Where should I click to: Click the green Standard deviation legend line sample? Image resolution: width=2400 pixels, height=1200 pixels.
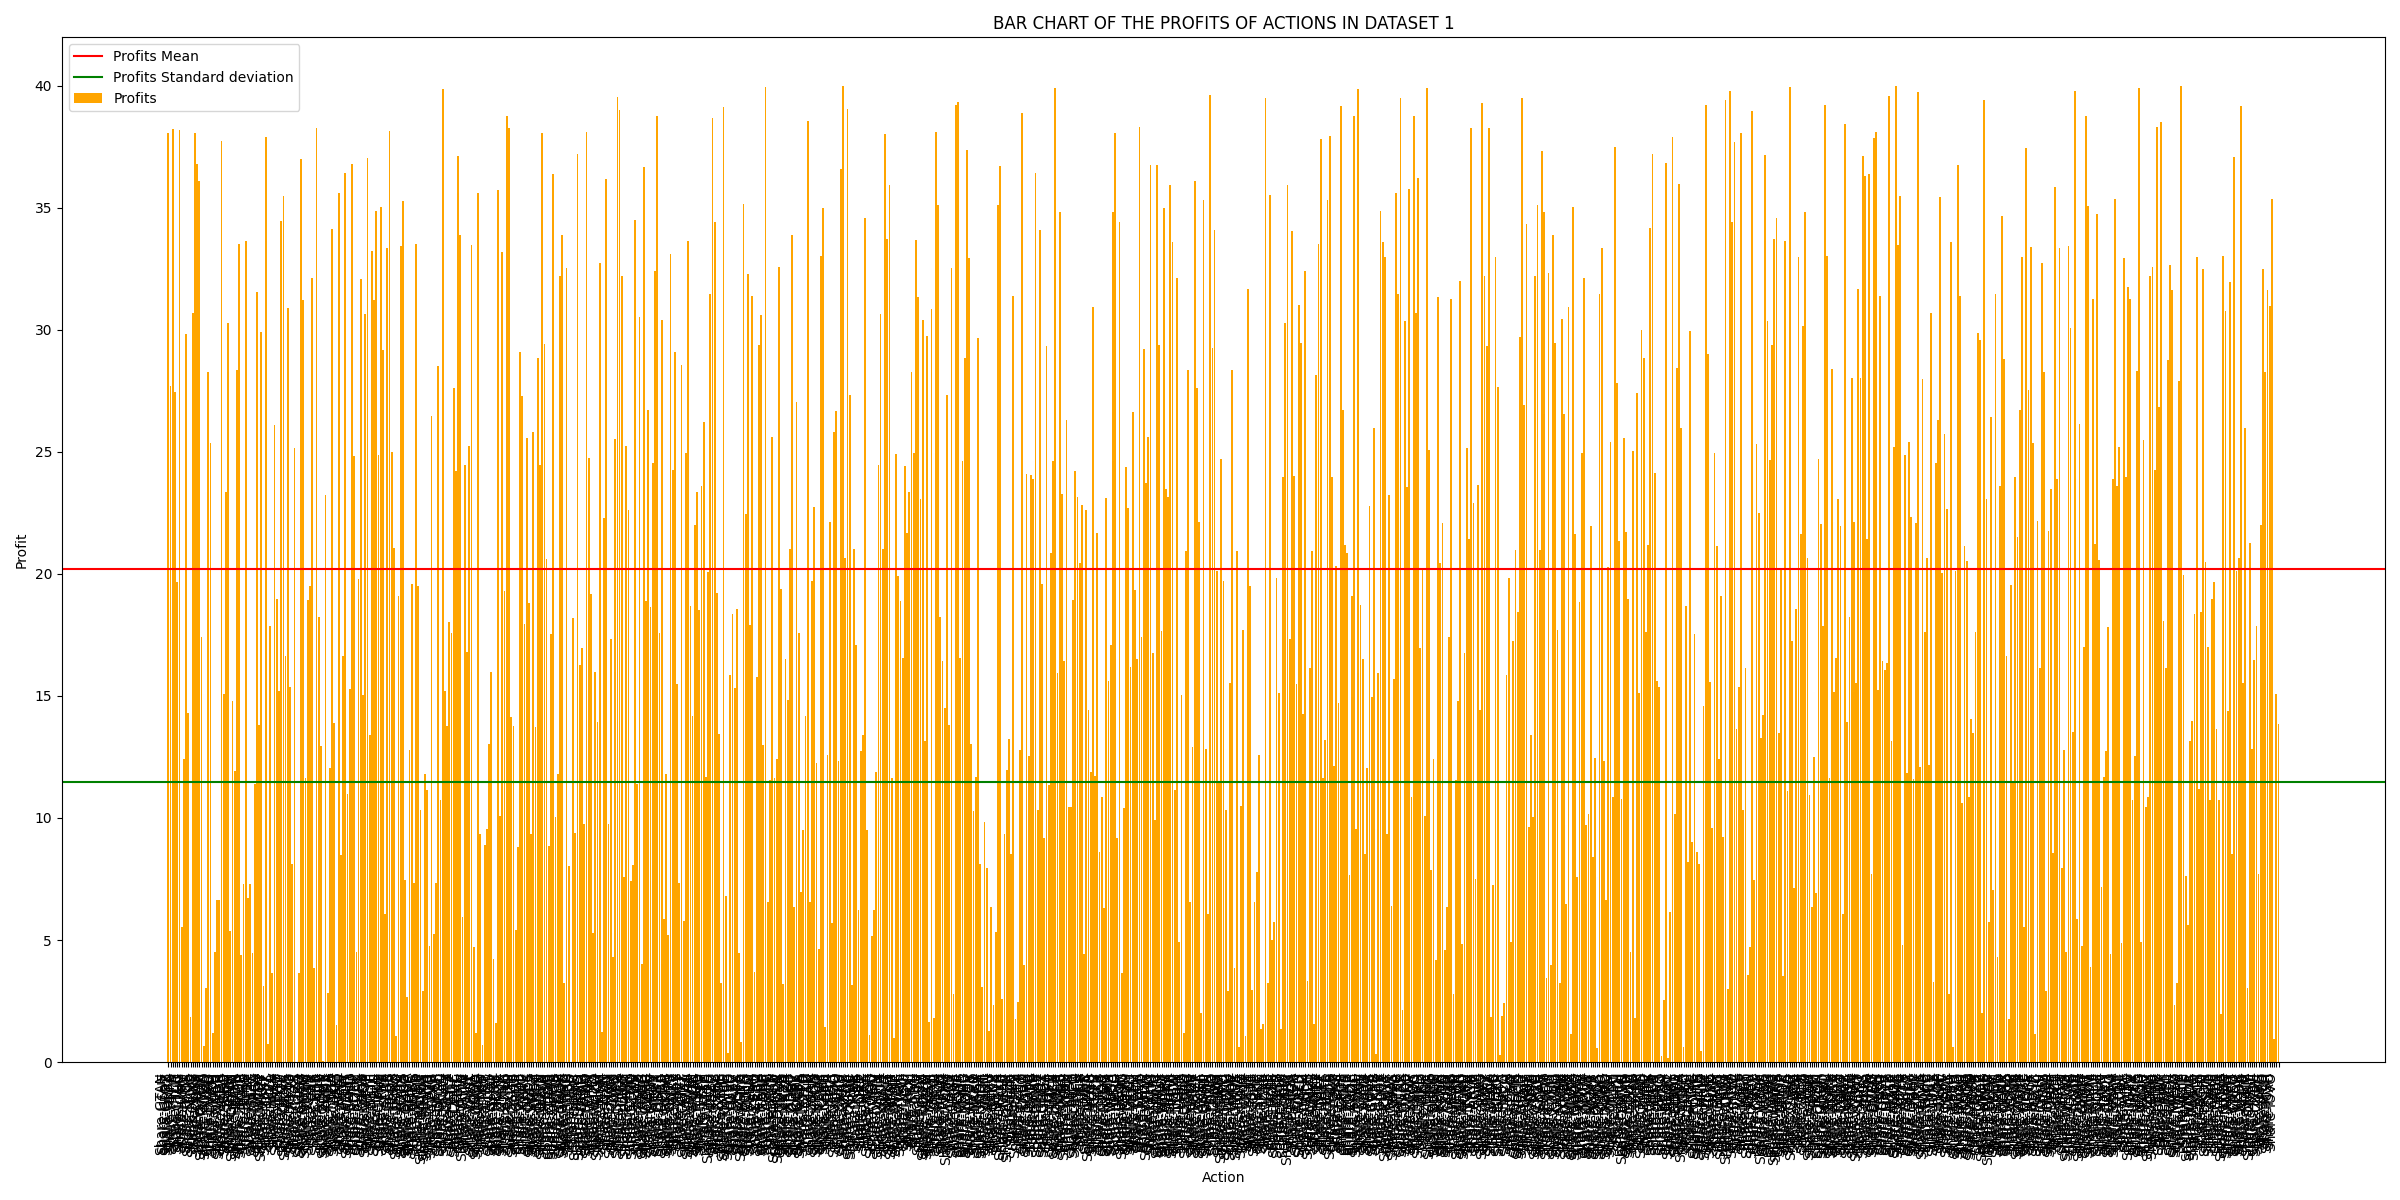pyautogui.click(x=88, y=78)
